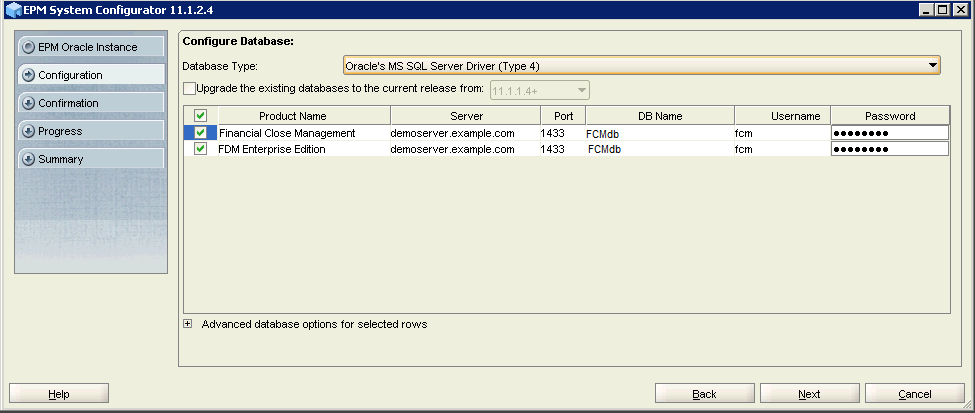This screenshot has width=975, height=413.
Task: Click the EPM System Configurator title bar icon
Action: (13, 10)
